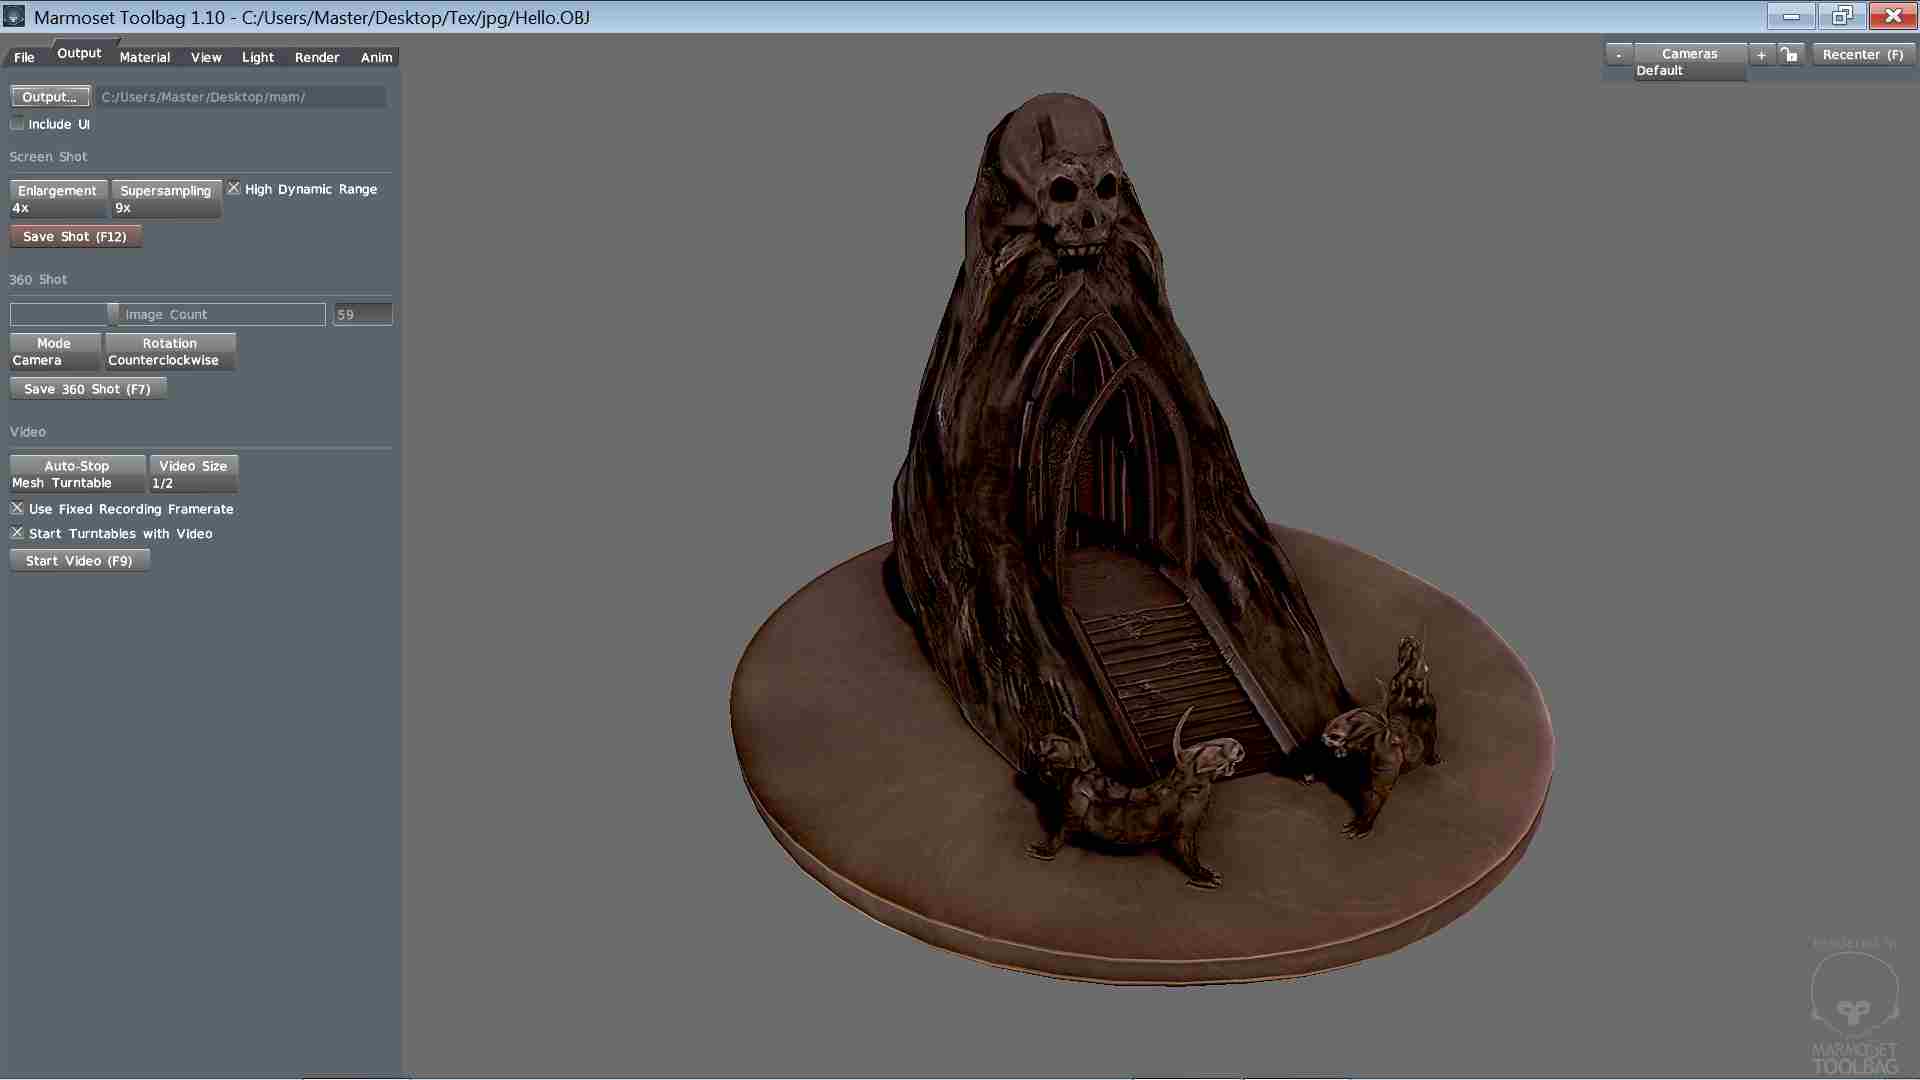Minimize the Marmoset Toolbag window

pyautogui.click(x=1791, y=15)
